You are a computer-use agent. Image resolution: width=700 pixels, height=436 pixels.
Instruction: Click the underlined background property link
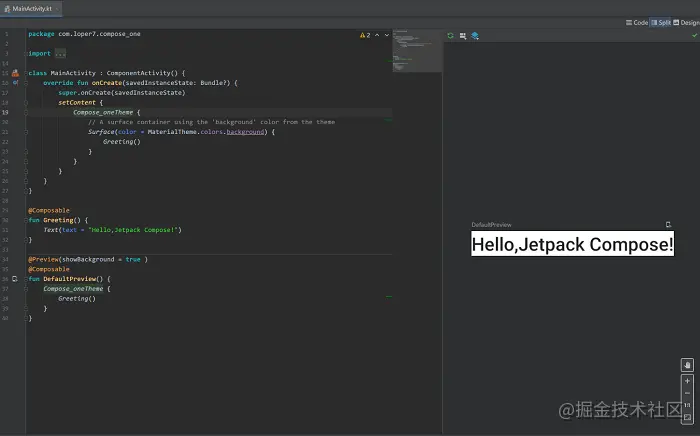tap(245, 132)
